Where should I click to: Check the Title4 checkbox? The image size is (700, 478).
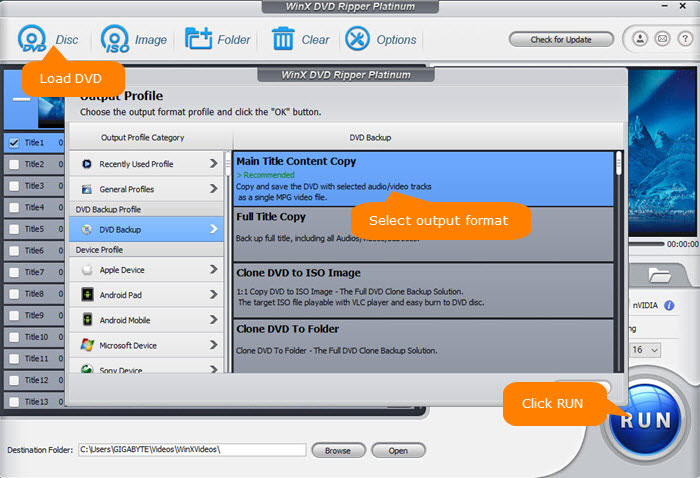[14, 207]
